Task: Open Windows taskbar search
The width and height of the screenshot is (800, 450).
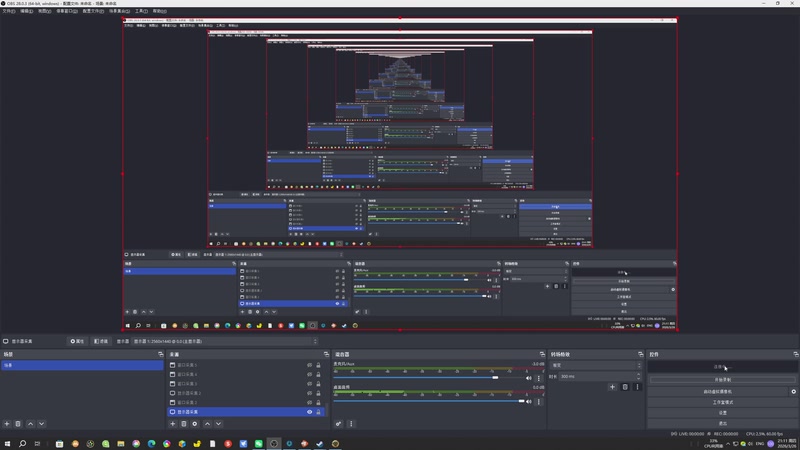Action: (x=22, y=444)
